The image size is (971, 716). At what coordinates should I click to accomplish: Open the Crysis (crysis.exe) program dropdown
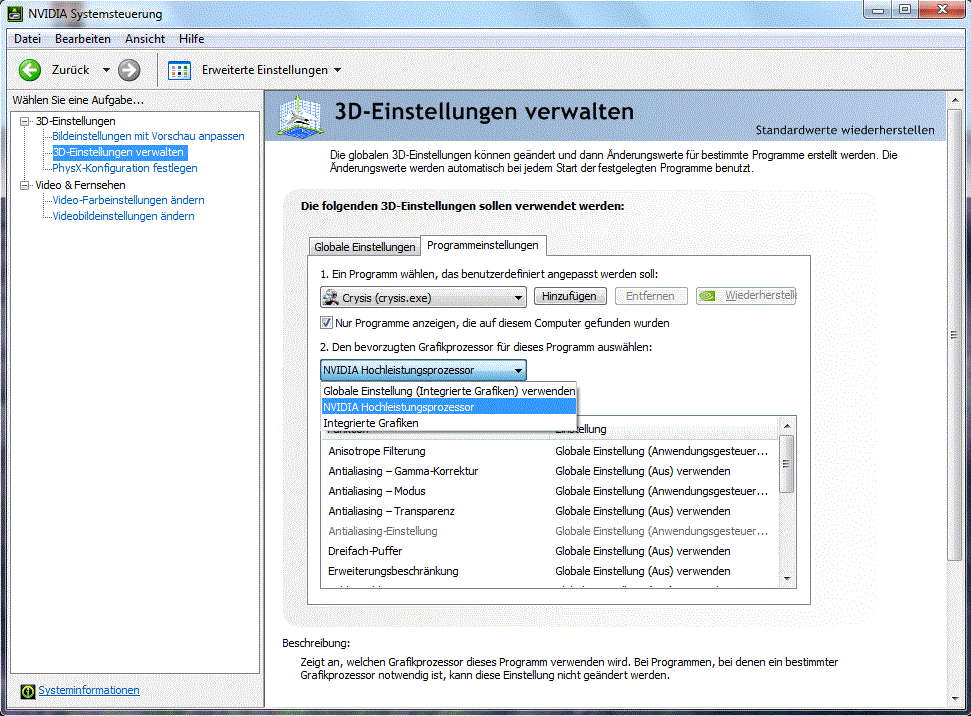[424, 297]
